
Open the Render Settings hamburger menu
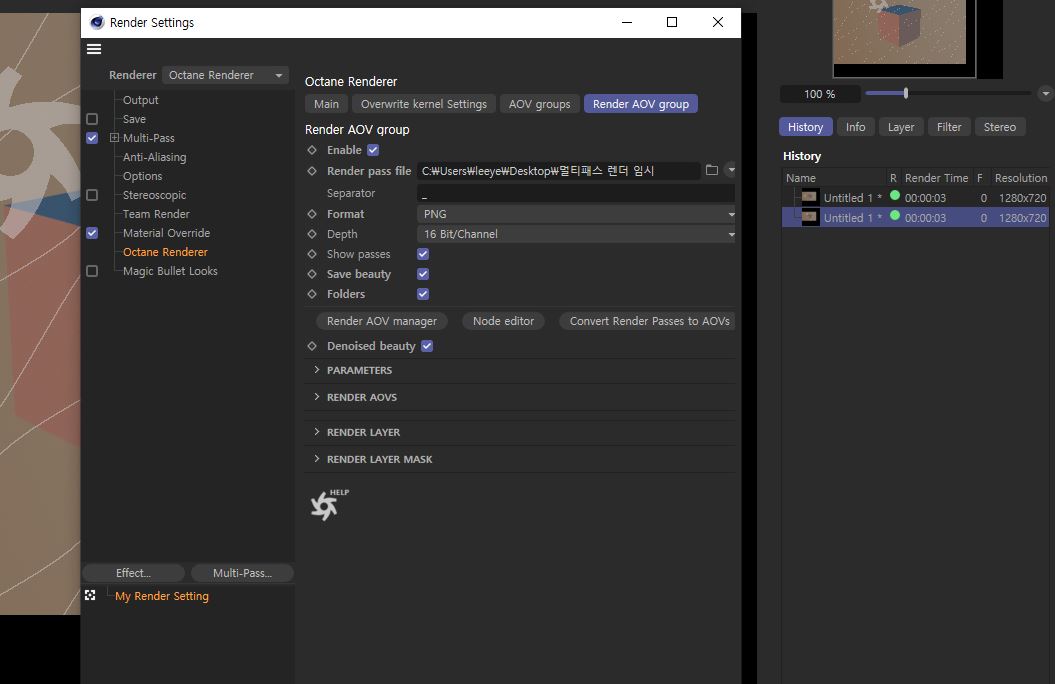[x=94, y=49]
